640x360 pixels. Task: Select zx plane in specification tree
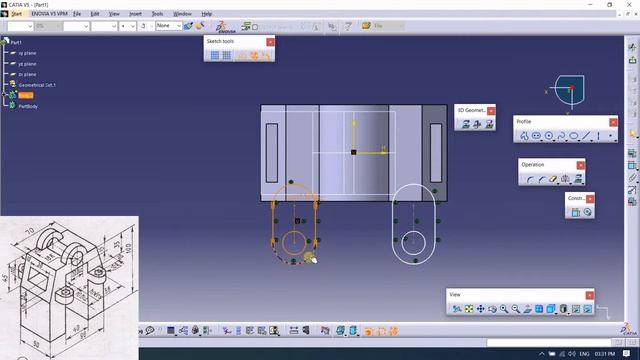(x=27, y=75)
